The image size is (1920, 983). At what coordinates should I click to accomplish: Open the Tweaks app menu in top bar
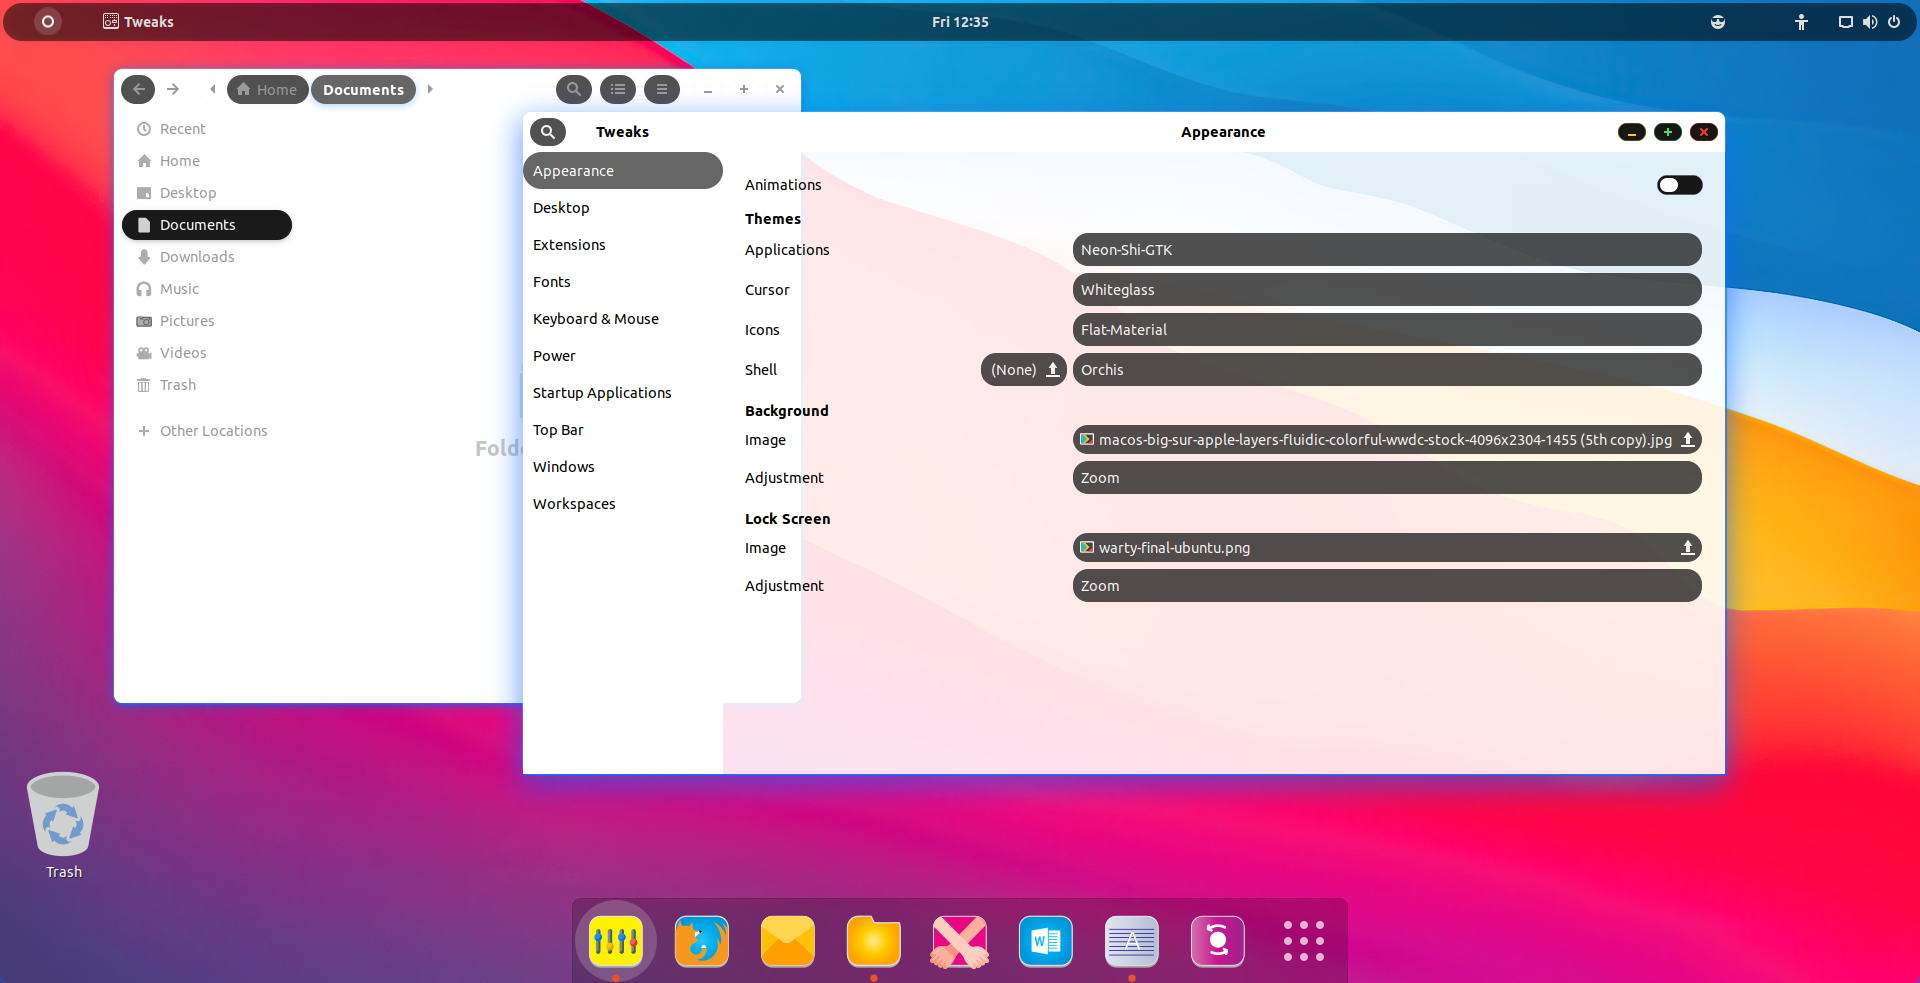138,22
